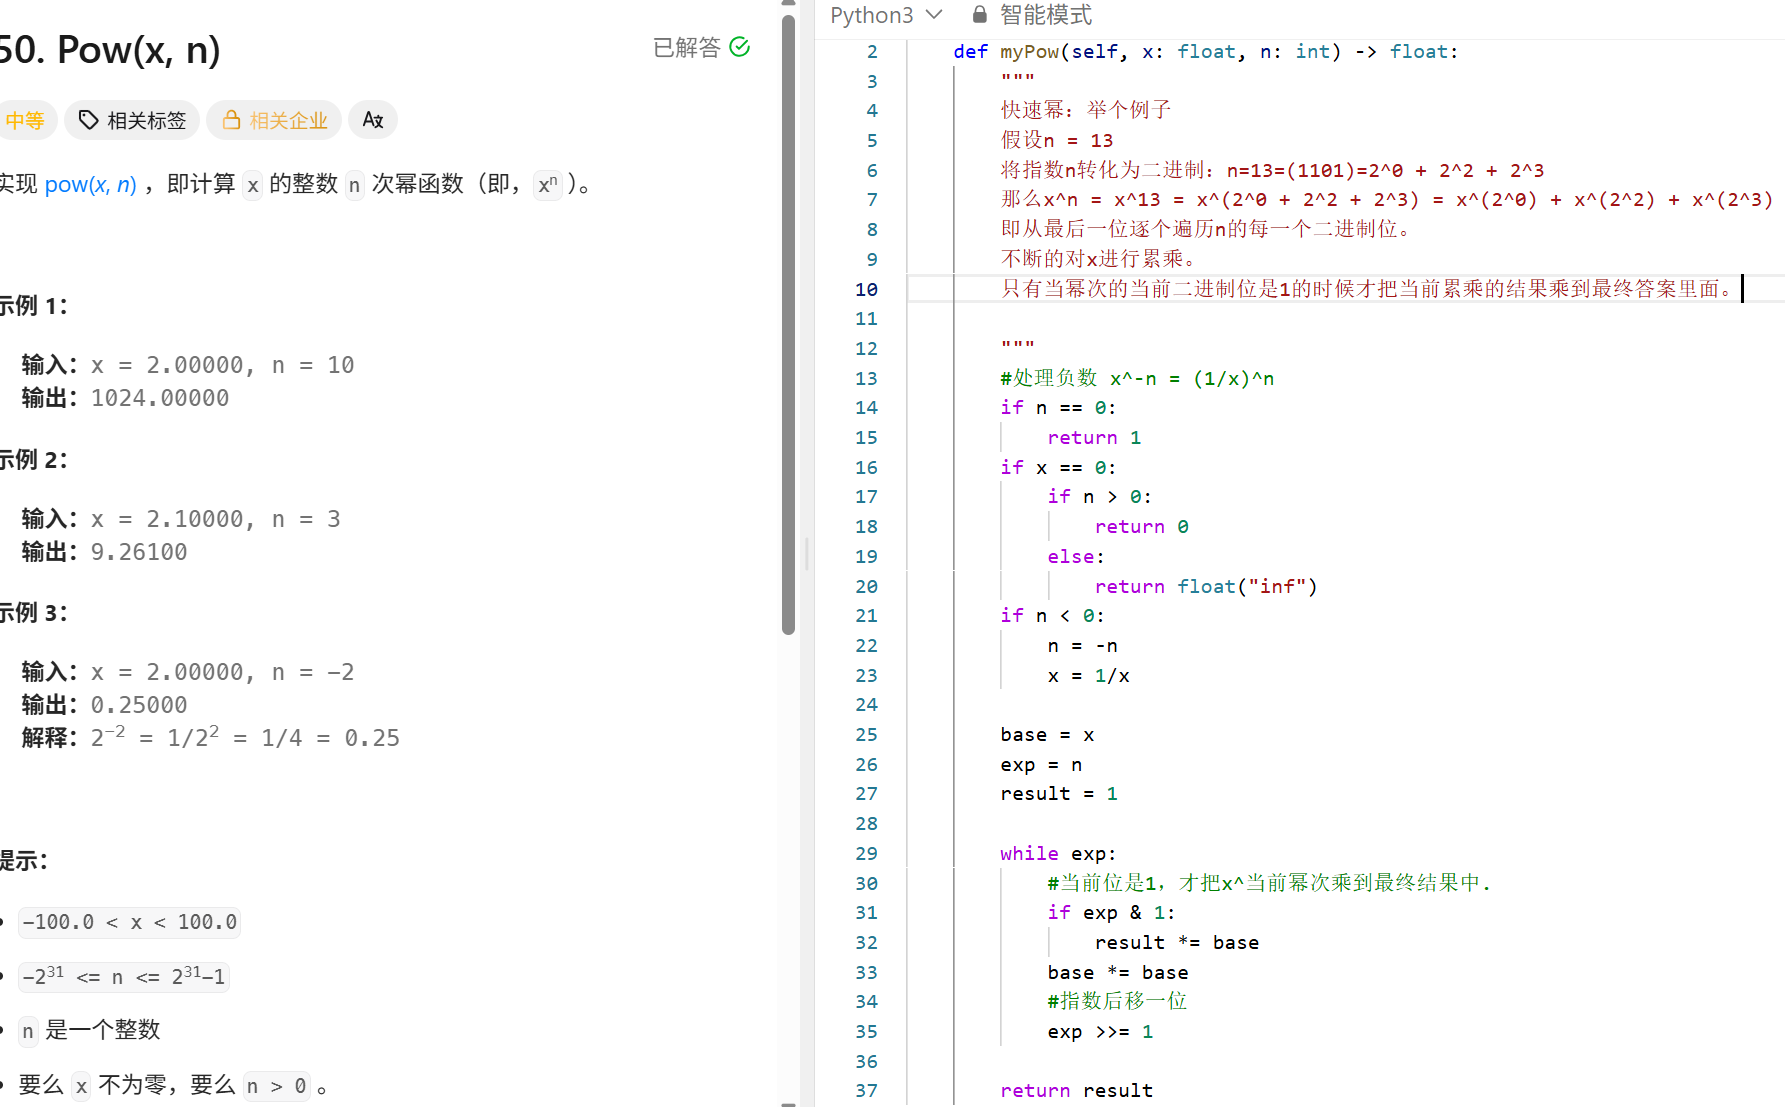
Task: Click the final return result line
Action: tap(1076, 1090)
